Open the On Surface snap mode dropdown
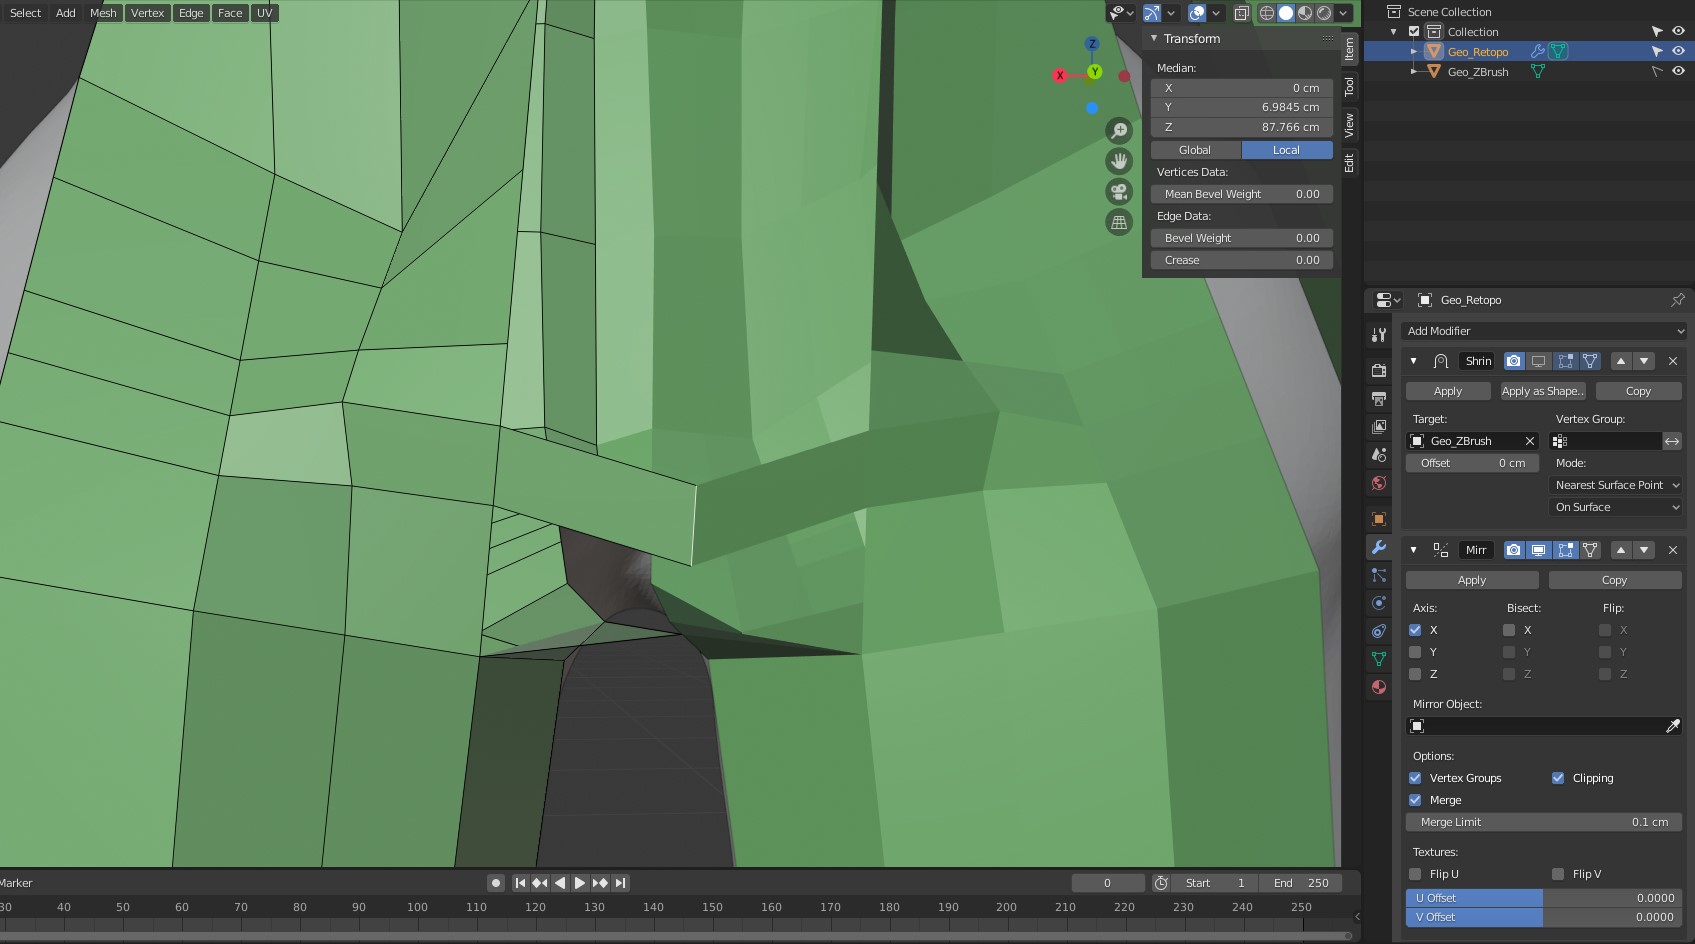1695x944 pixels. click(x=1616, y=507)
